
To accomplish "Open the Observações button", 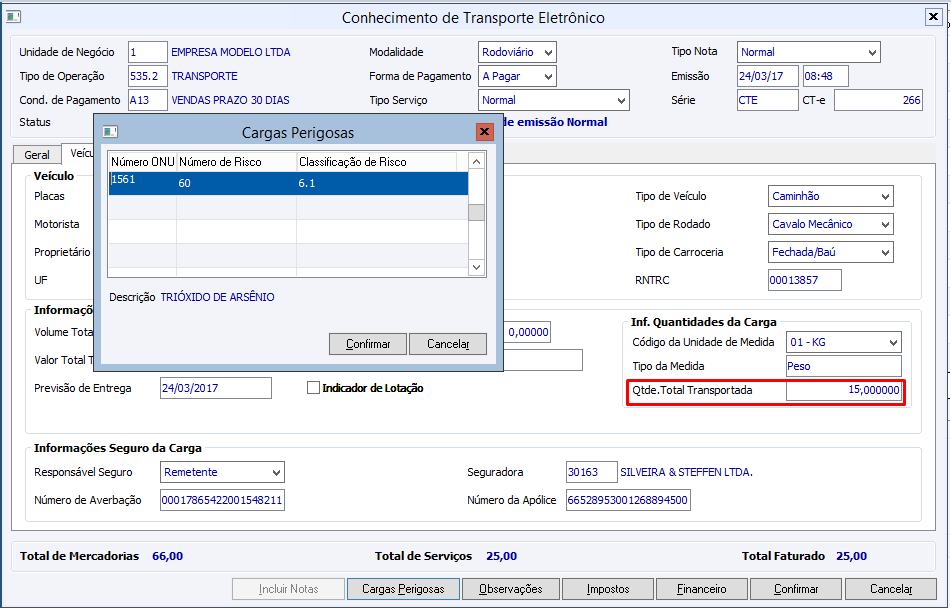I will tap(511, 589).
